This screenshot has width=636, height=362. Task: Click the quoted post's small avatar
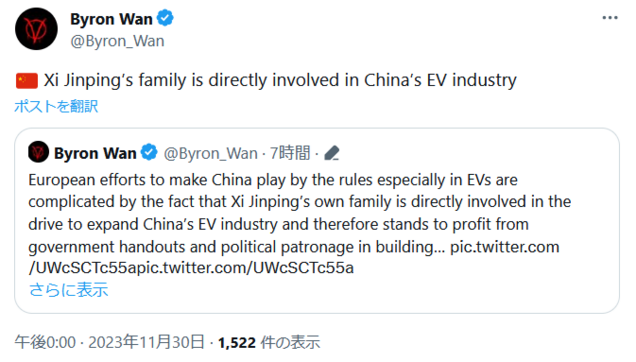(x=39, y=152)
